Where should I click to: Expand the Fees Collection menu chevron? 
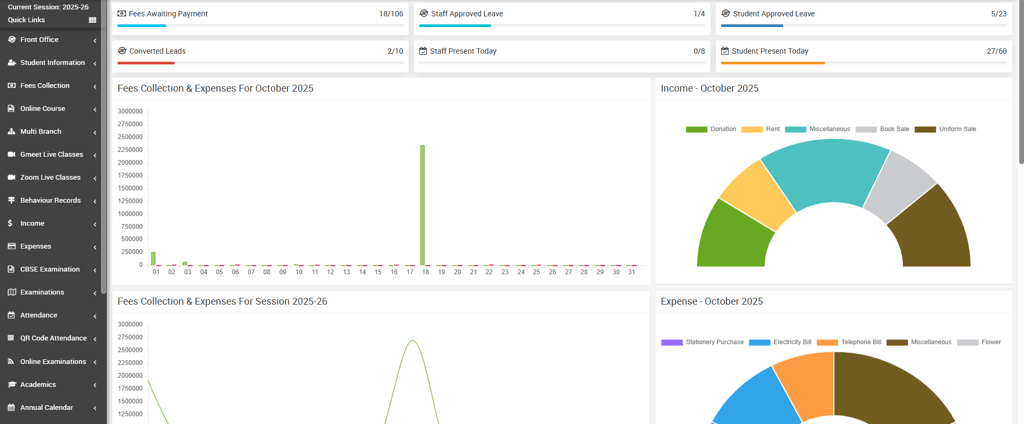point(95,86)
